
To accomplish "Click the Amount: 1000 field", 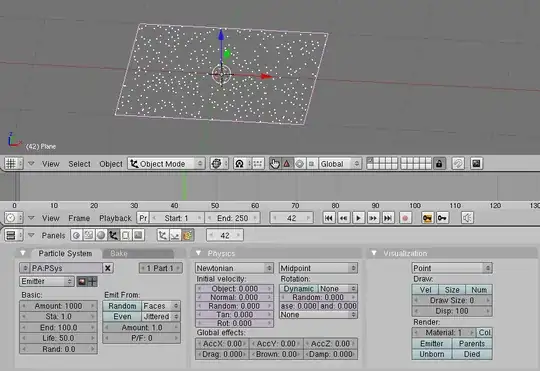I will (58, 306).
